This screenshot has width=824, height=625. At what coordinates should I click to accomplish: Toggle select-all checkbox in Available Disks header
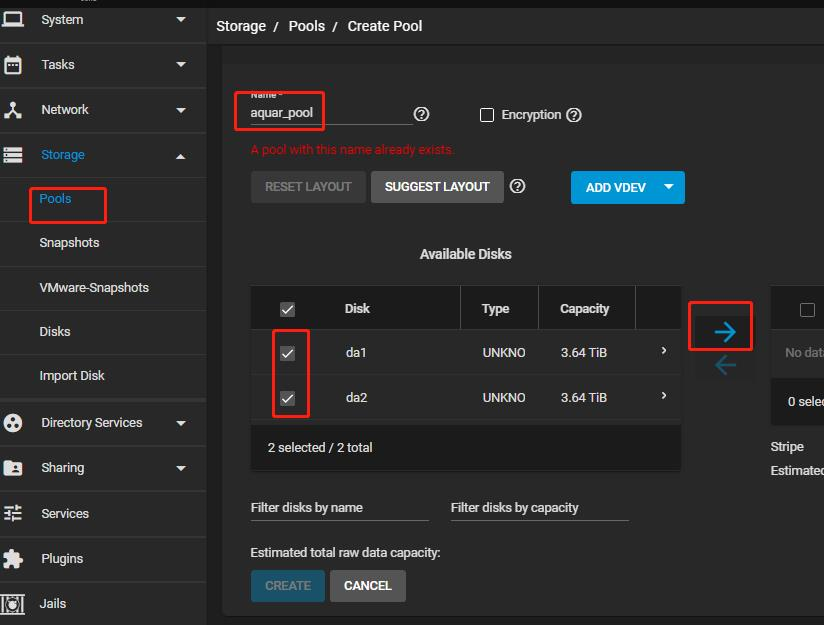pyautogui.click(x=288, y=309)
